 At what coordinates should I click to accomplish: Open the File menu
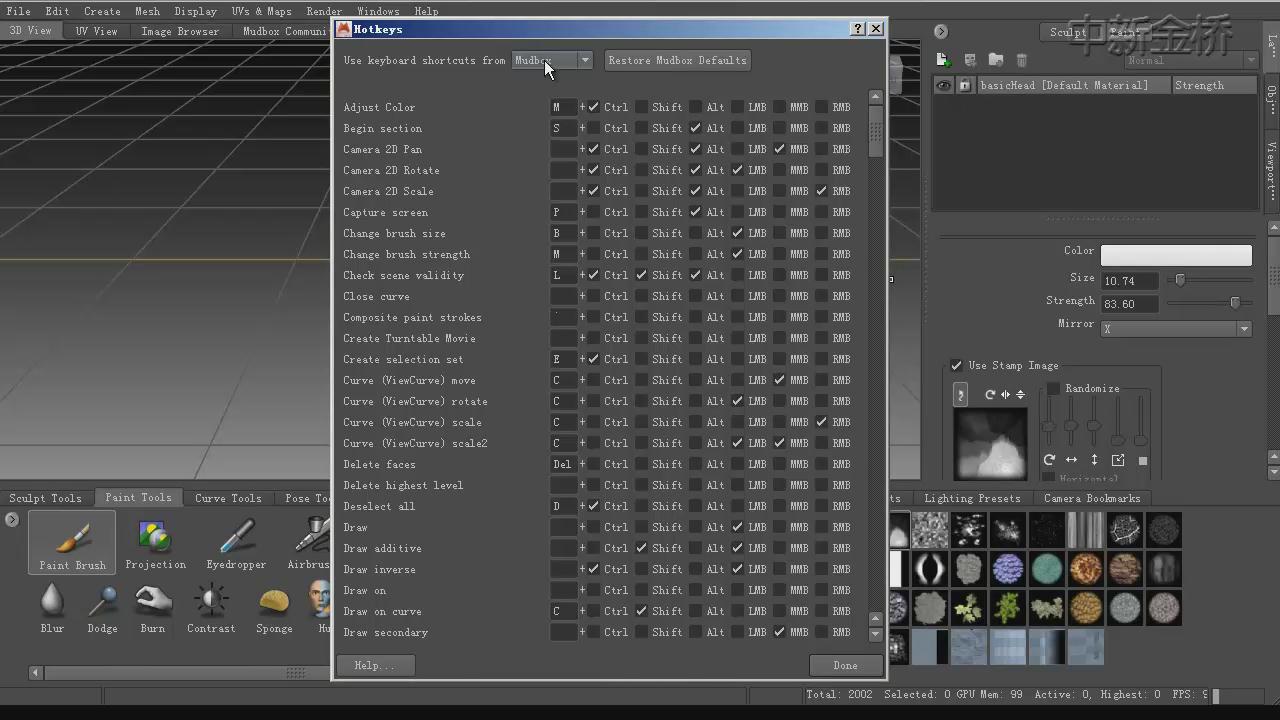[x=18, y=11]
